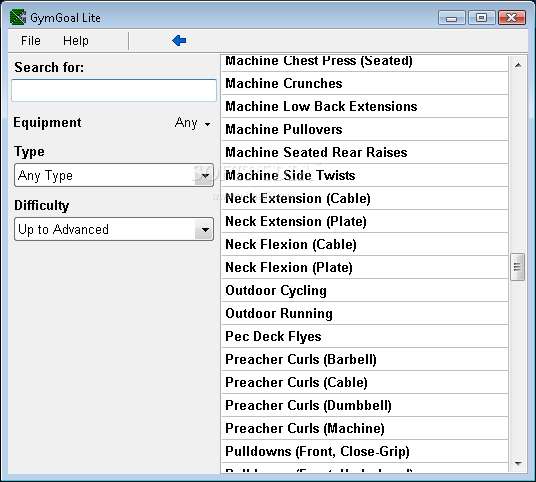Select Neck Extension (Cable)

365,198
